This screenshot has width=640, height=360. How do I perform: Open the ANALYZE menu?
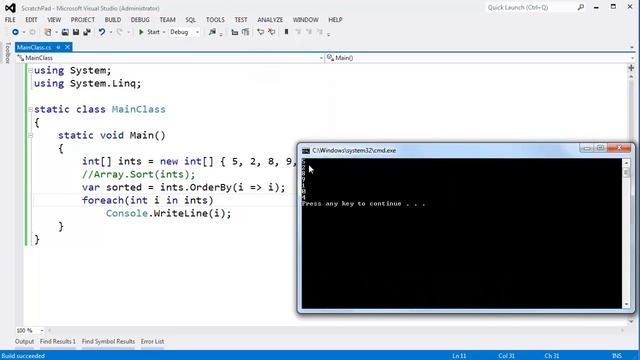click(270, 20)
